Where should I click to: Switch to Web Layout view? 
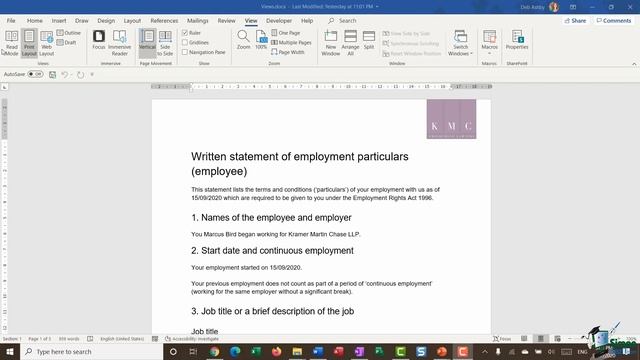click(x=47, y=43)
